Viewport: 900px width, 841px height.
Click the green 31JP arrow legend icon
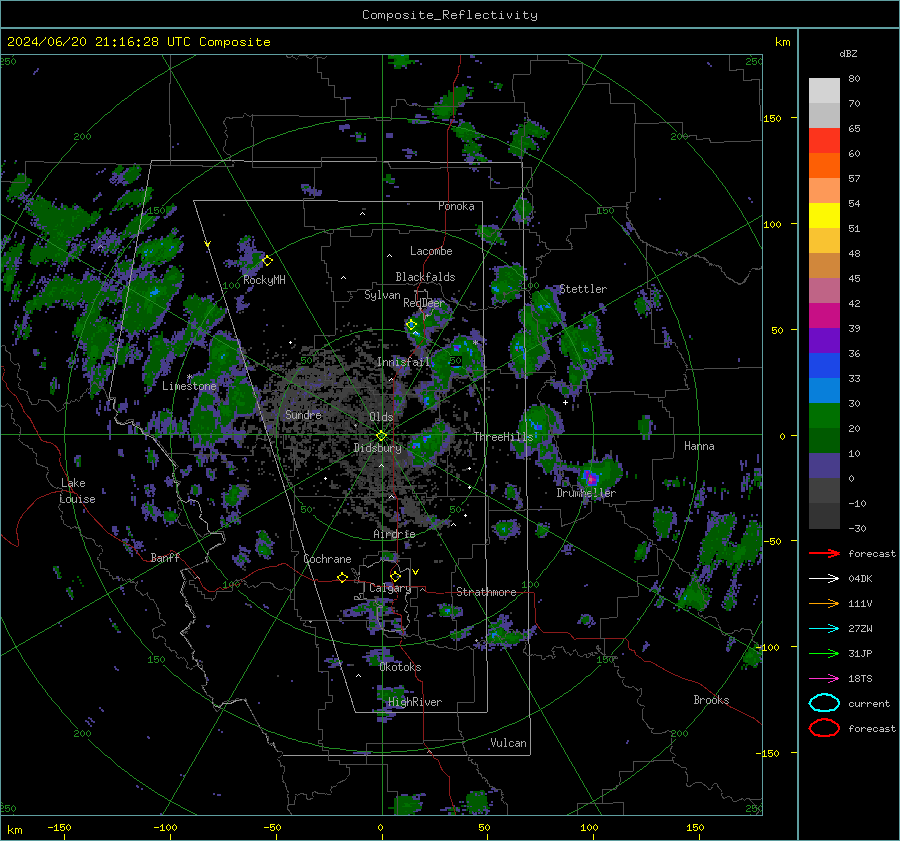coord(824,653)
